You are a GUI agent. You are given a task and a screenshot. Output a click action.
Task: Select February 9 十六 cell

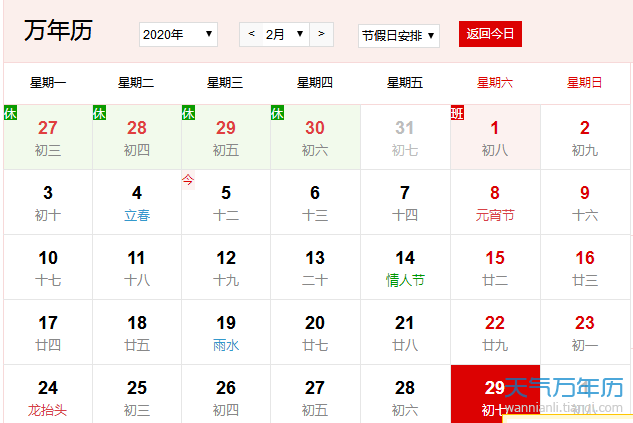pos(585,202)
